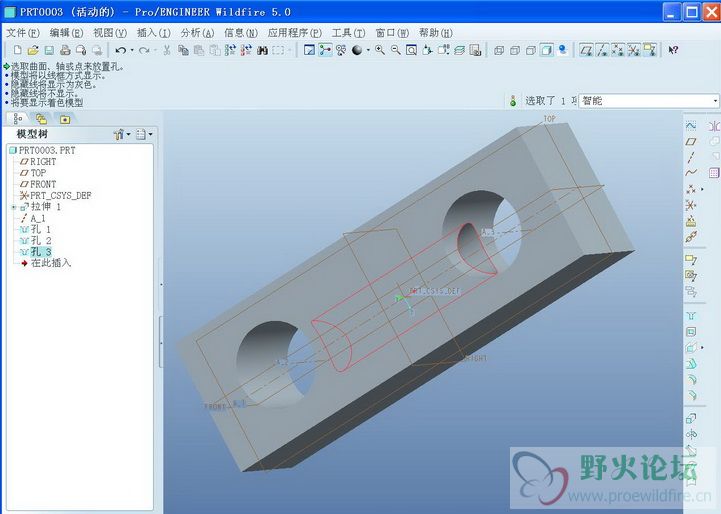Open the 工具(T) menu
721x514 pixels.
[x=348, y=33]
